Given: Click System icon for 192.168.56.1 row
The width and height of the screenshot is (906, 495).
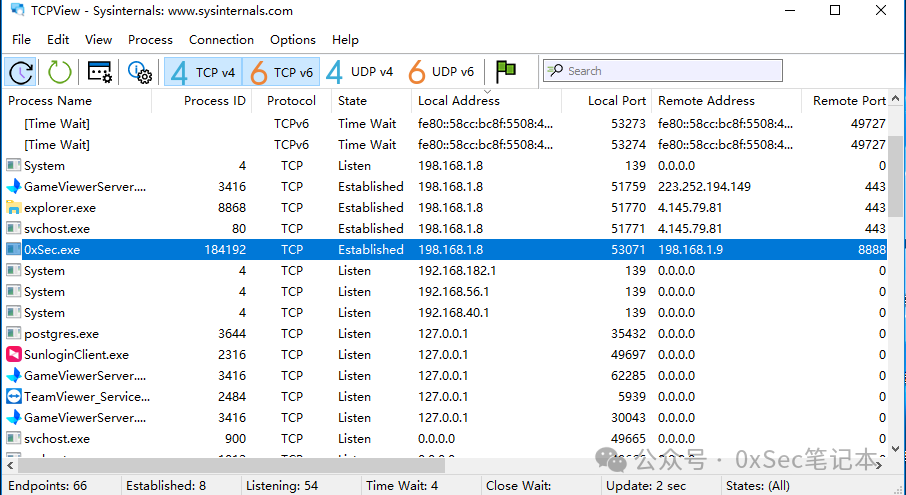Looking at the screenshot, I should tap(13, 291).
